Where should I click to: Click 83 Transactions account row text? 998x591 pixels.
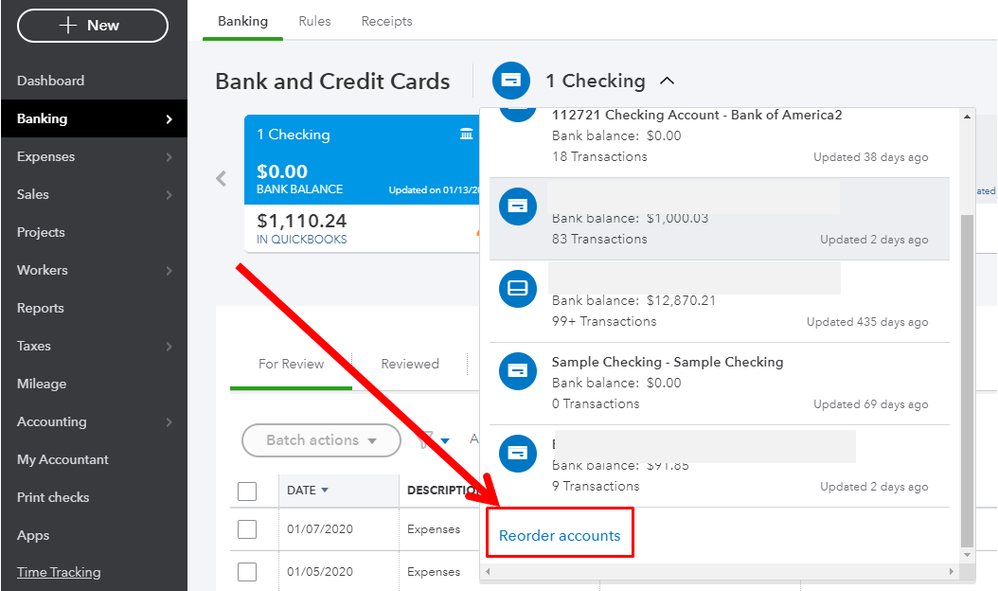[600, 239]
